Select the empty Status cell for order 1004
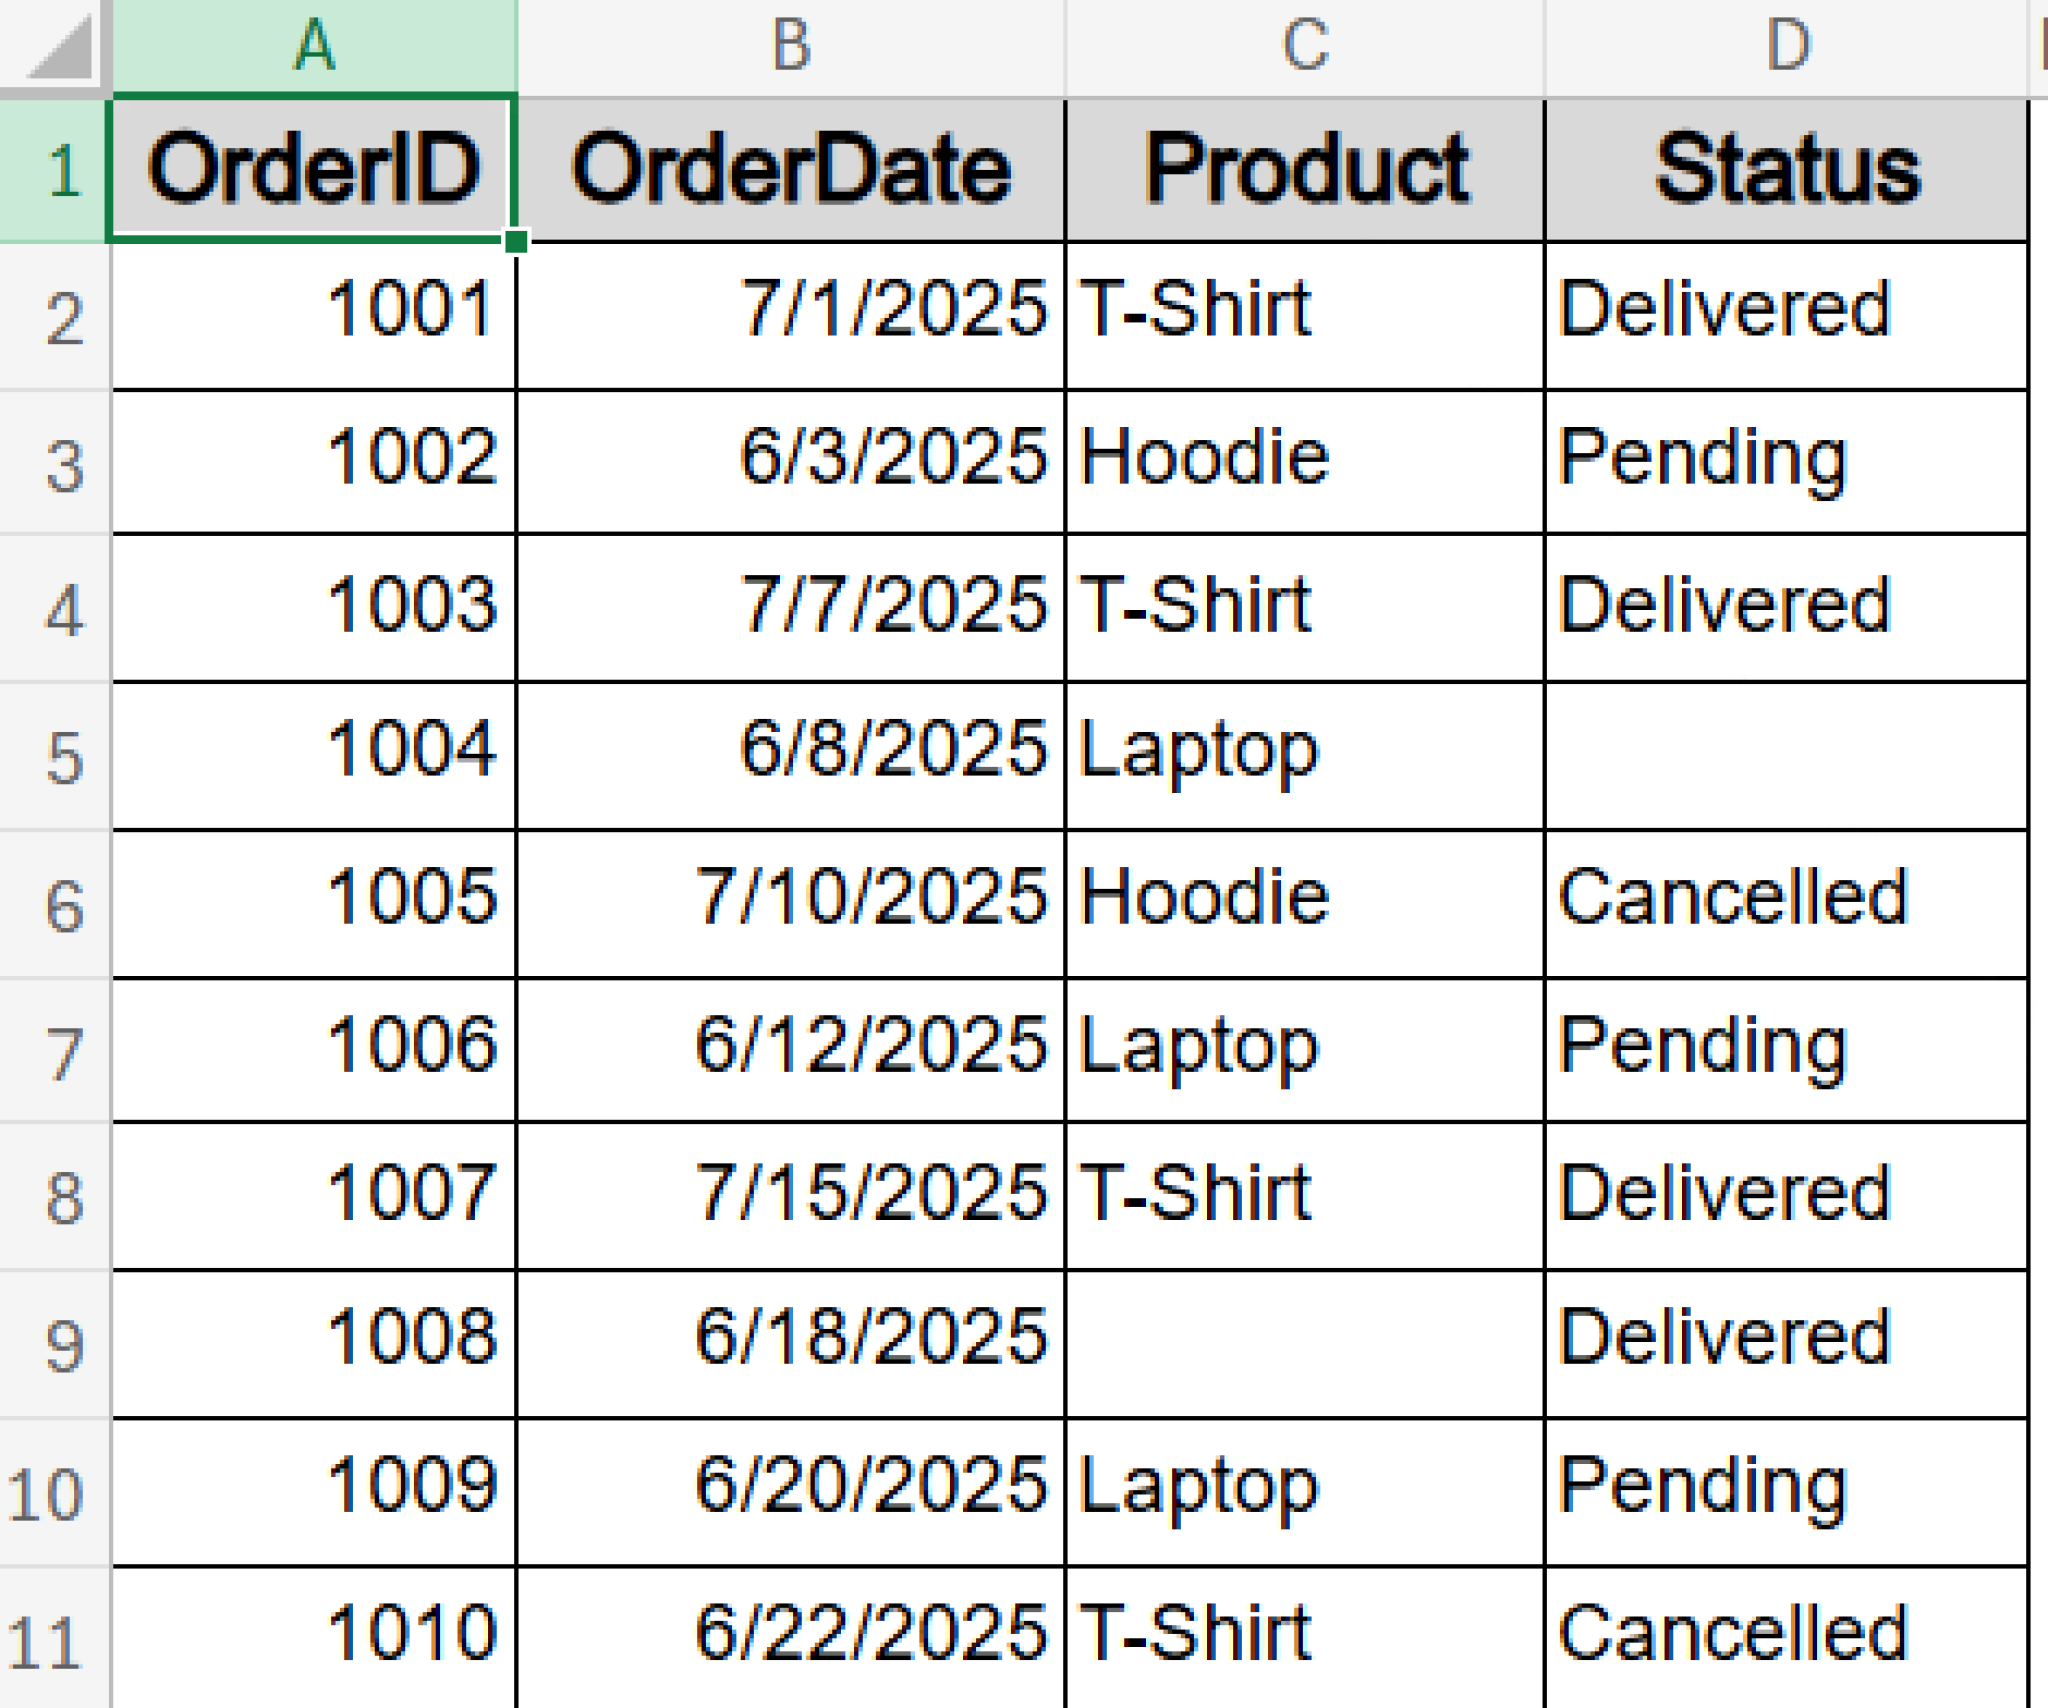The width and height of the screenshot is (2048, 1708). [x=1787, y=755]
